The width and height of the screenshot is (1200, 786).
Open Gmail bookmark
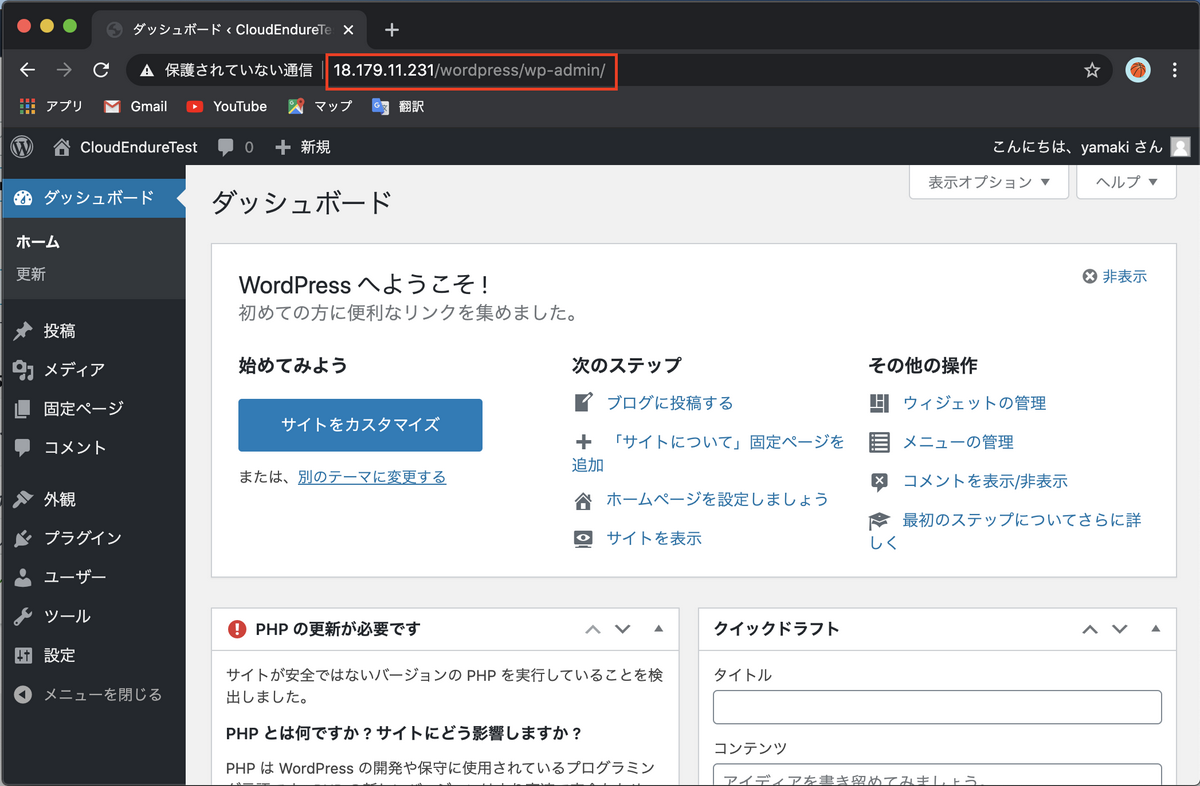point(136,106)
